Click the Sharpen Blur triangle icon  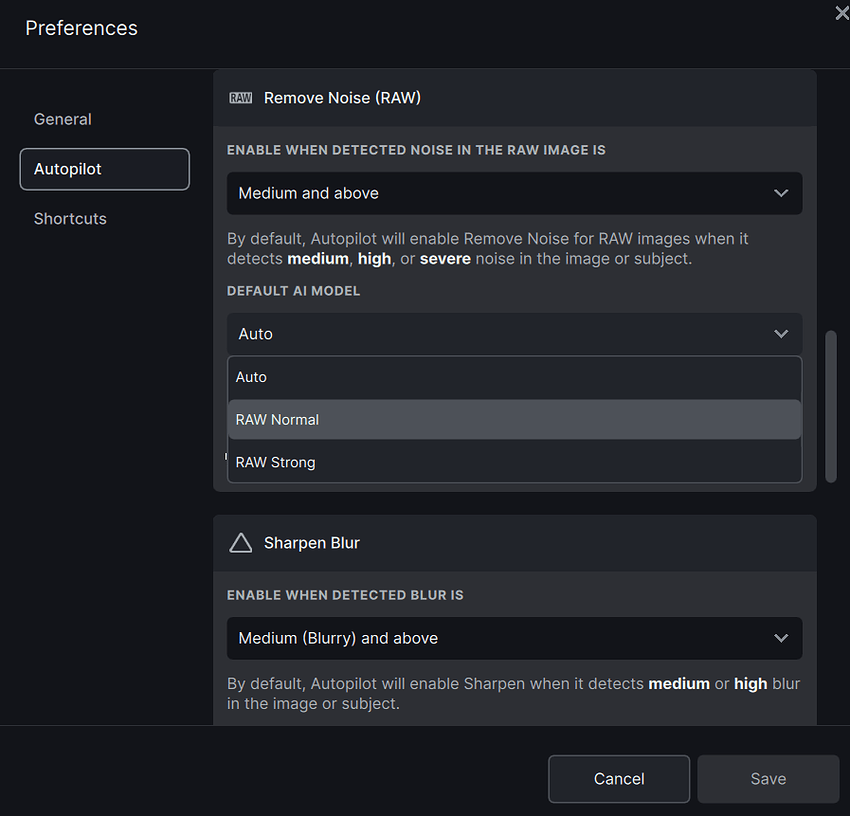point(240,543)
